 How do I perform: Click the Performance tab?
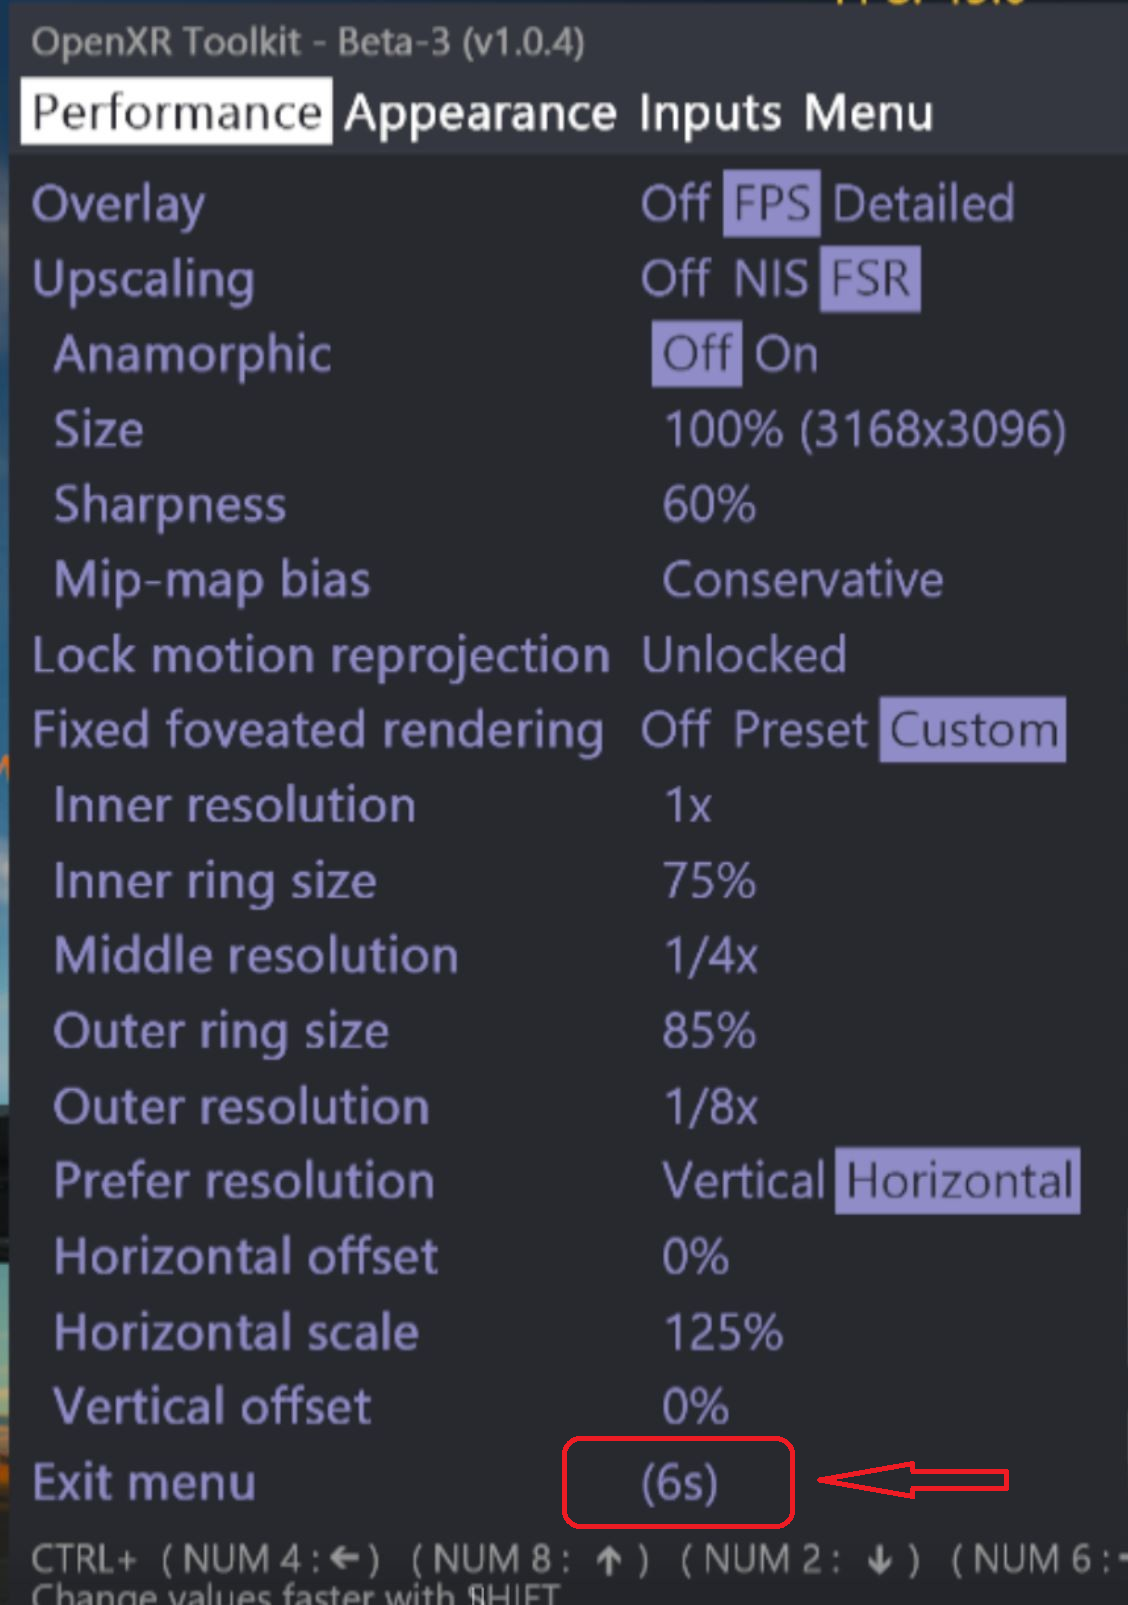176,112
